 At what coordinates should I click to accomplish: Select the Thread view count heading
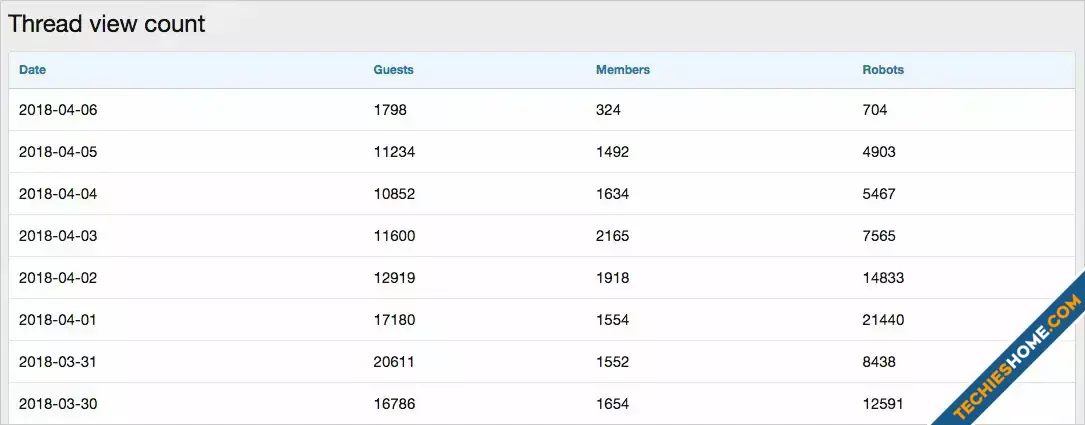(x=107, y=24)
